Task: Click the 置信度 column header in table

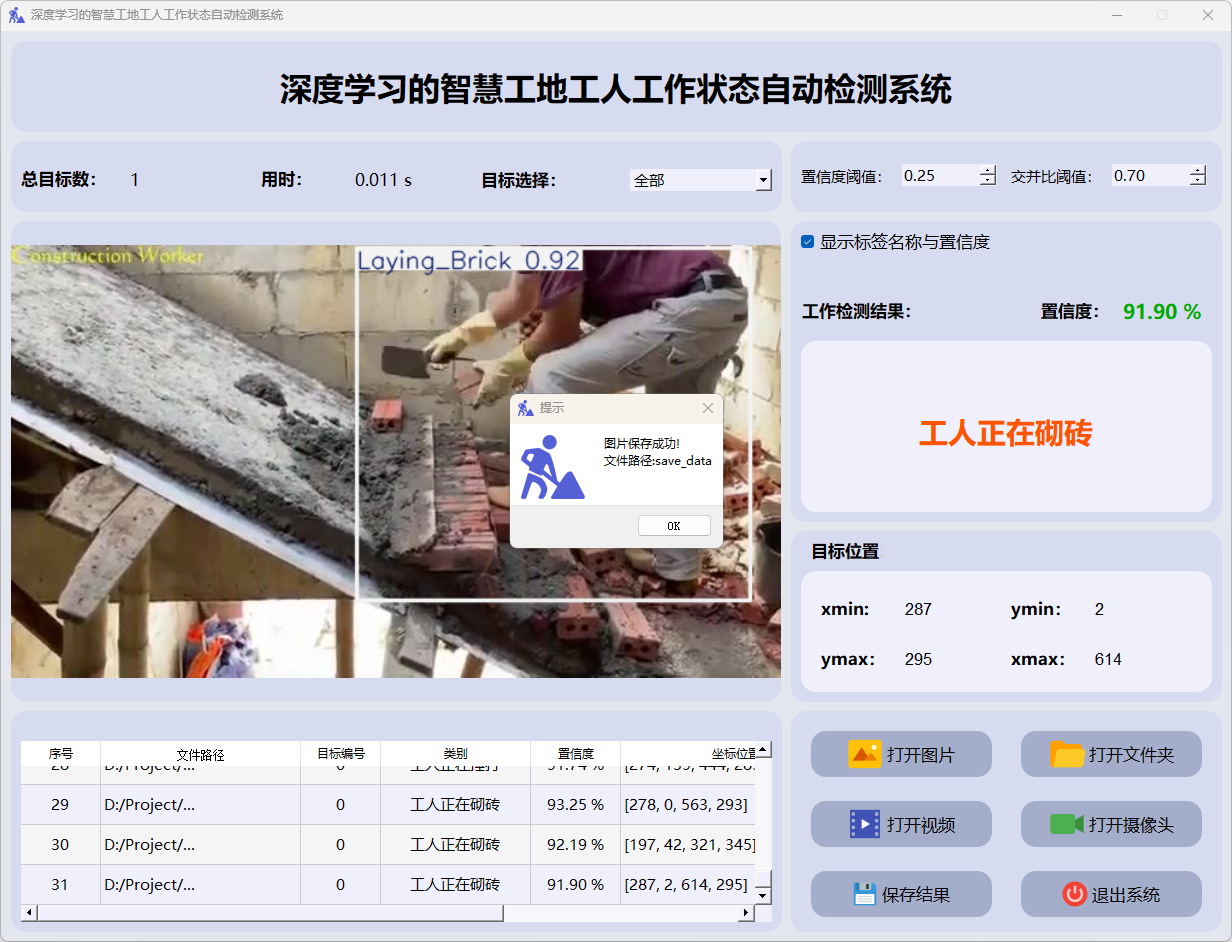Action: (x=576, y=754)
